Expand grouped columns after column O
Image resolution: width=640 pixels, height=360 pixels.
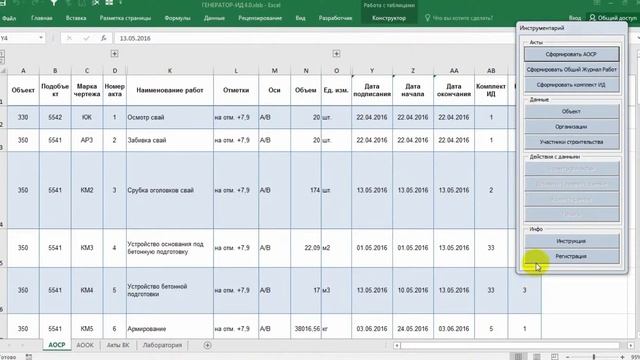[x=336, y=53]
